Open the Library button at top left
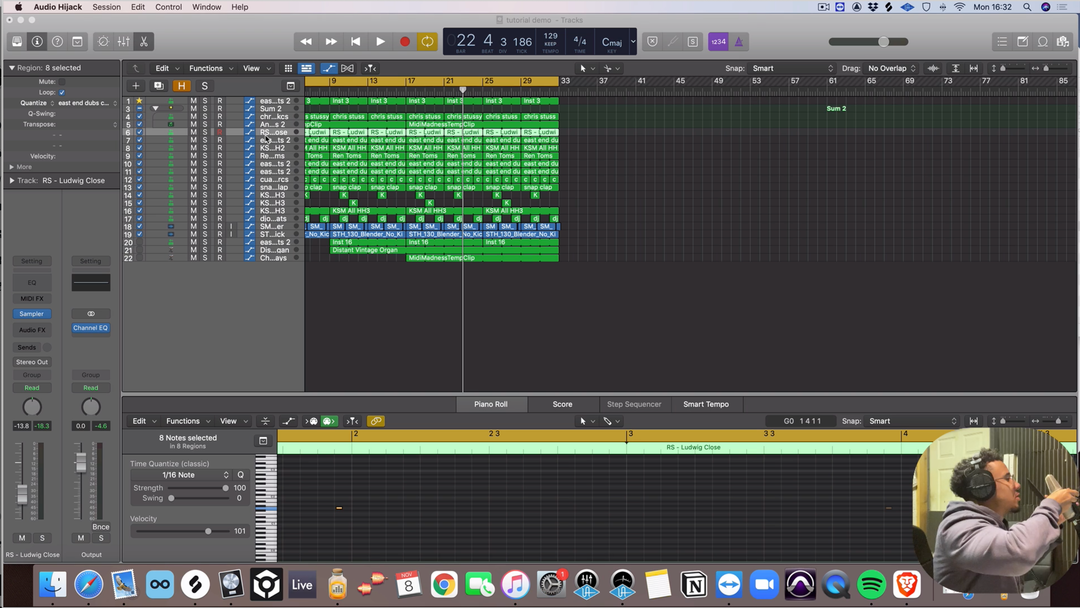Viewport: 1080px width, 608px height. tap(17, 42)
